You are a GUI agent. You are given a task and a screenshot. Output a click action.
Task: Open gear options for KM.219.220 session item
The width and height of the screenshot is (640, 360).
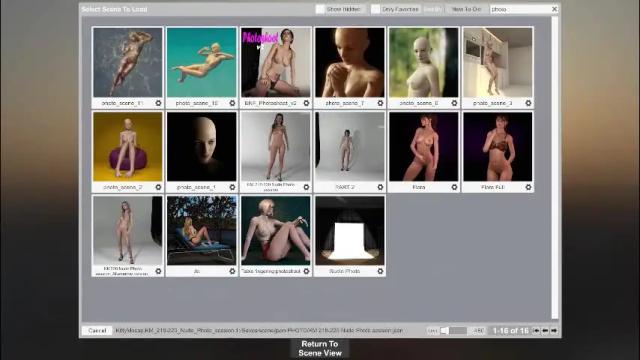pyautogui.click(x=306, y=187)
